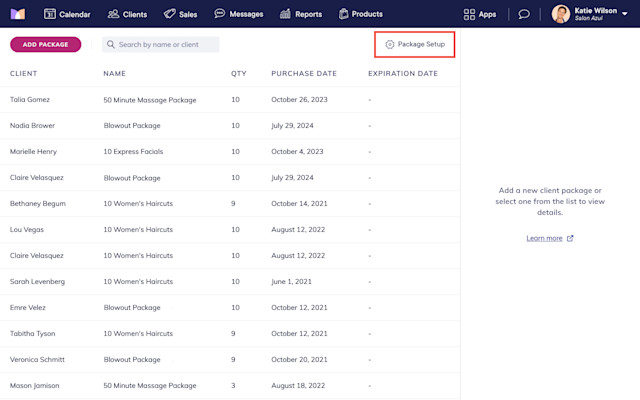Open the Apps menu label
This screenshot has height=400, width=640.
point(487,14)
